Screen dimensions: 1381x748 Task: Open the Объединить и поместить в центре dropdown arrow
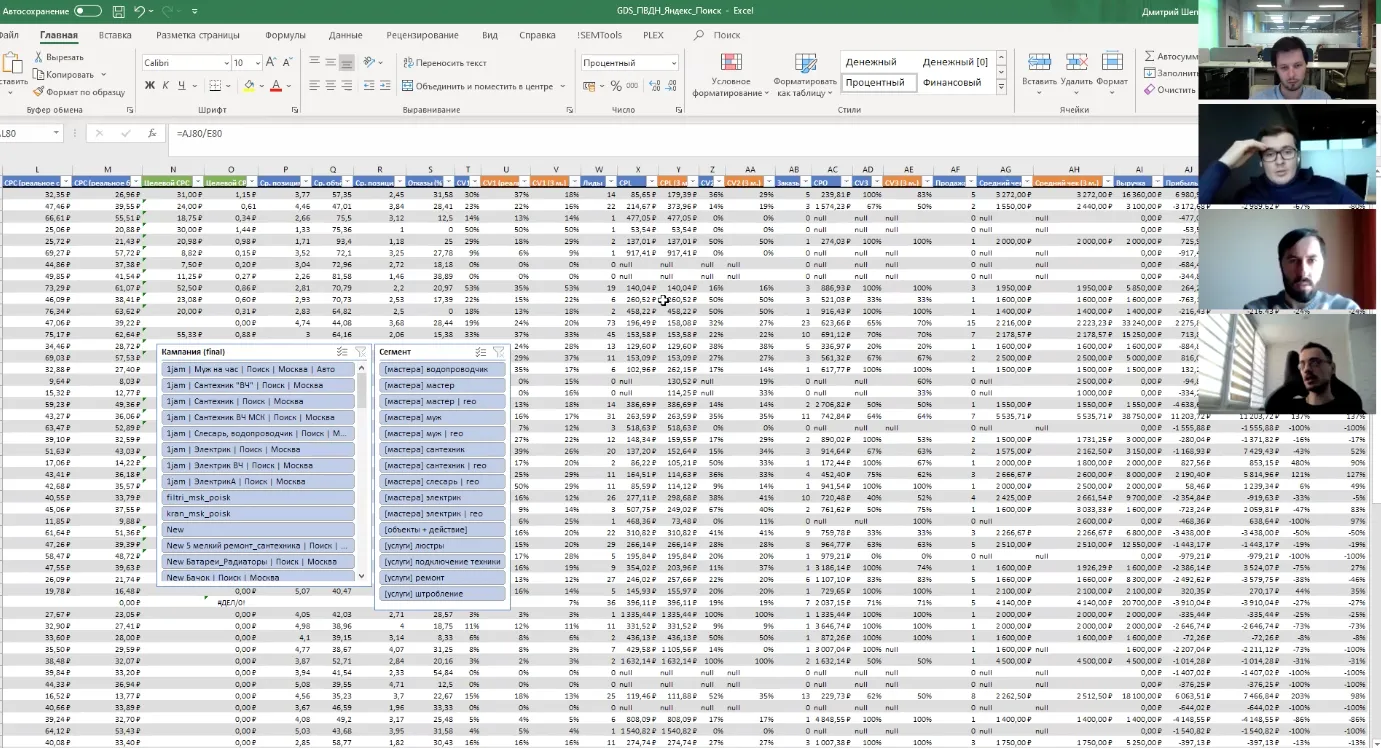click(x=563, y=86)
